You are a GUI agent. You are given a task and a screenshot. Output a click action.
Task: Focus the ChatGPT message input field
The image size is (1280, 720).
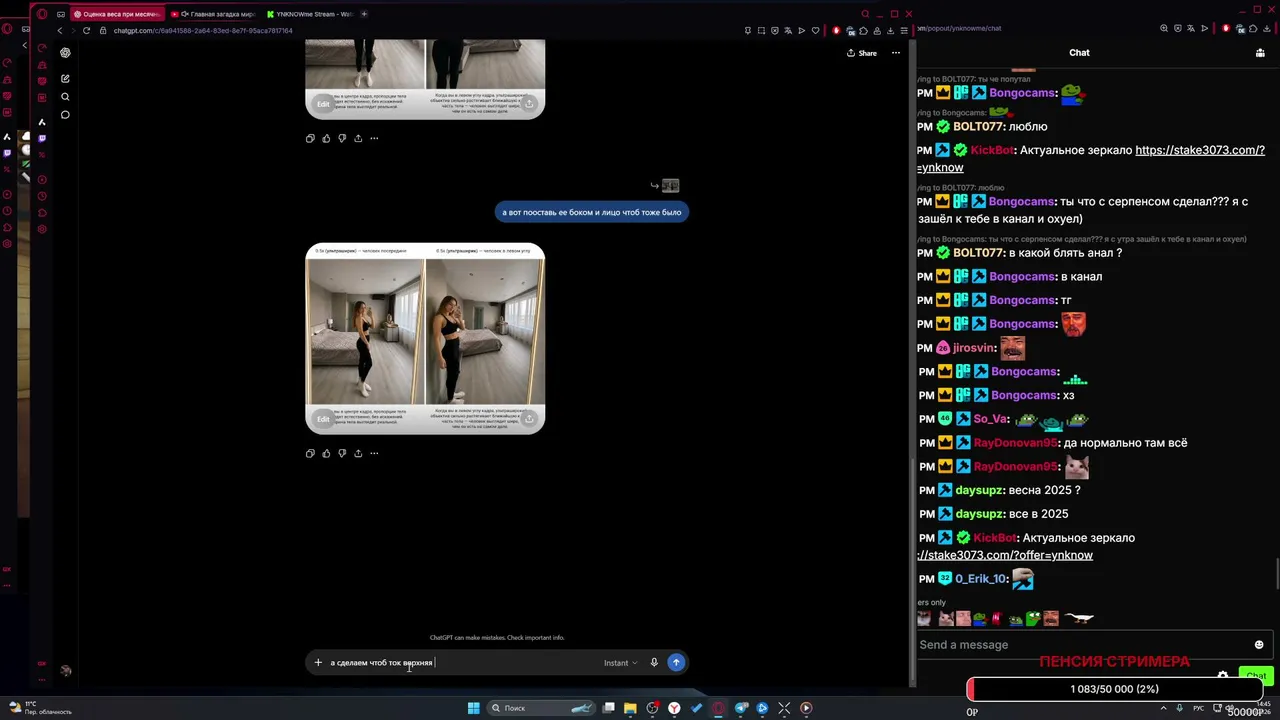point(460,662)
